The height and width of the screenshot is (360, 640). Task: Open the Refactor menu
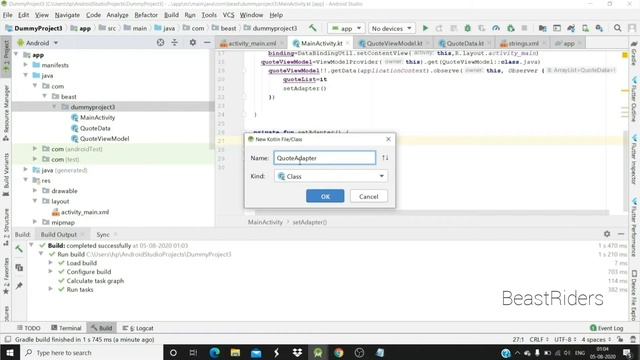tap(146, 15)
